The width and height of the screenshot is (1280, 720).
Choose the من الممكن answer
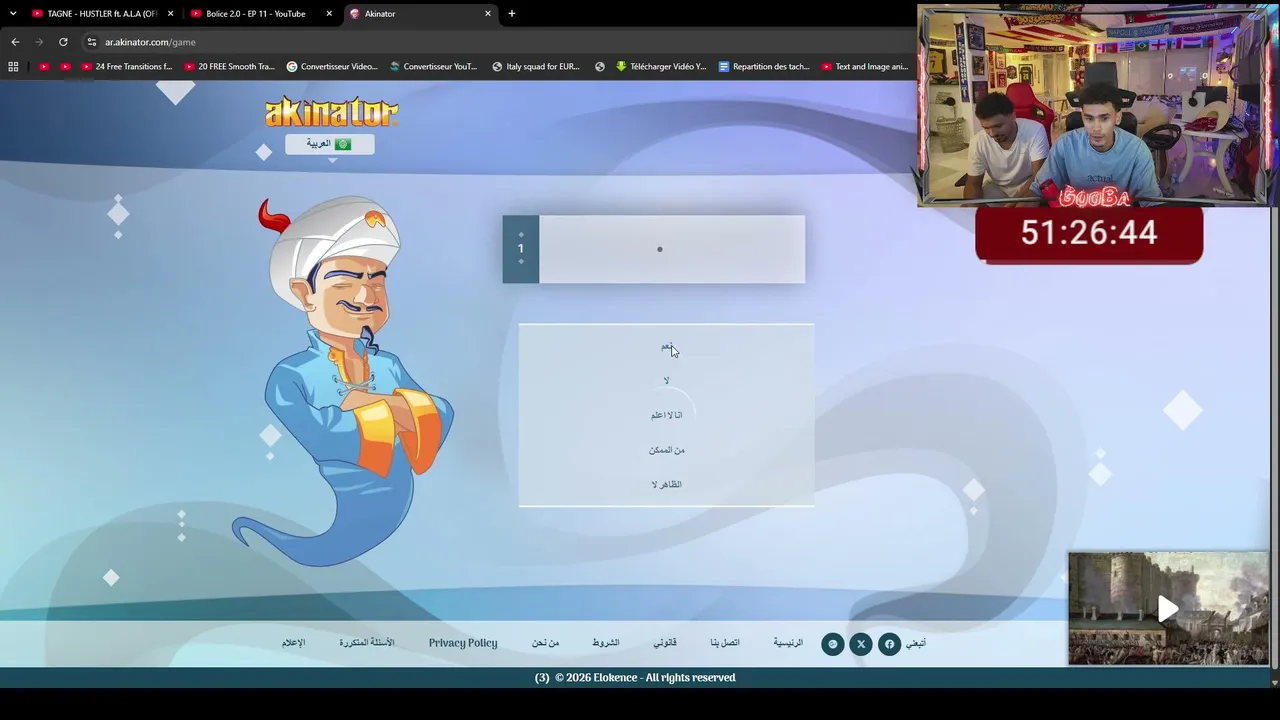click(666, 450)
